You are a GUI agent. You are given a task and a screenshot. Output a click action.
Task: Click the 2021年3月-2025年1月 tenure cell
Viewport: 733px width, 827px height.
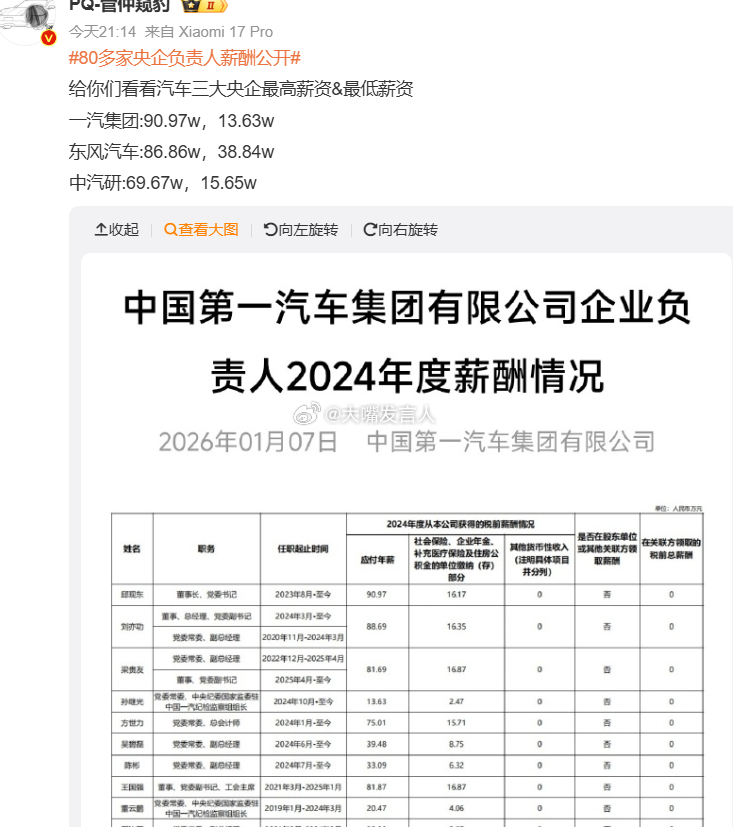click(x=303, y=787)
